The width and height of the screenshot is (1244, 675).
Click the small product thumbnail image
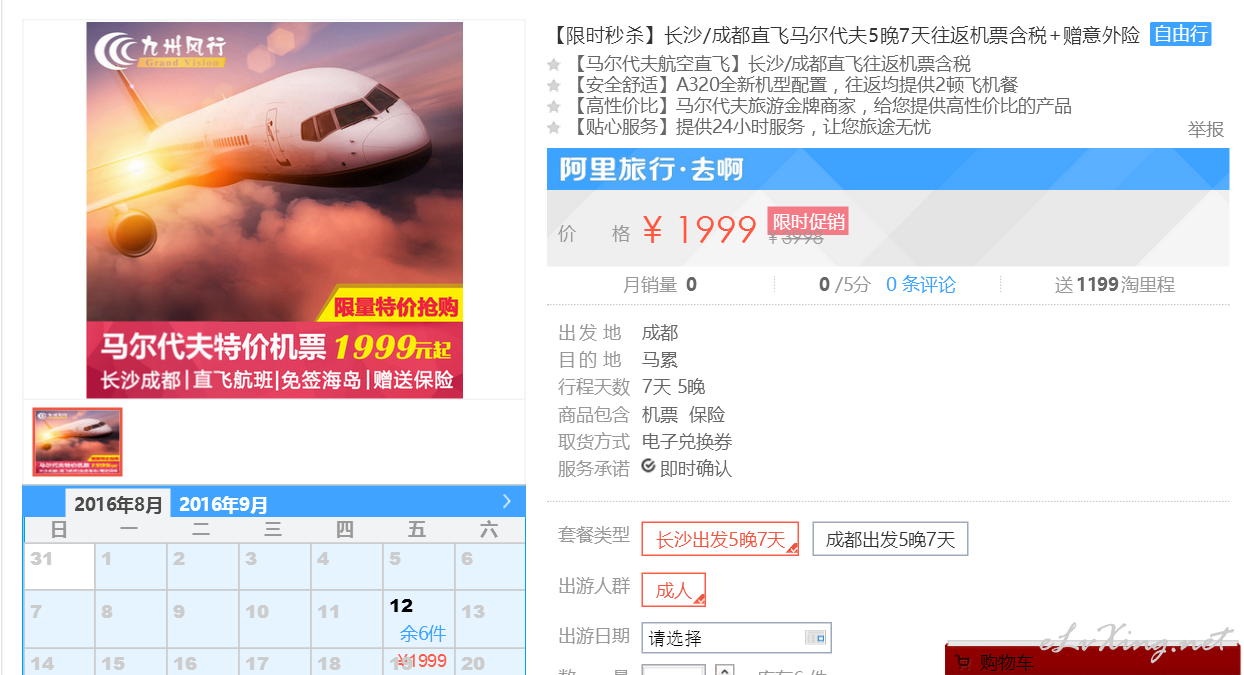point(77,442)
